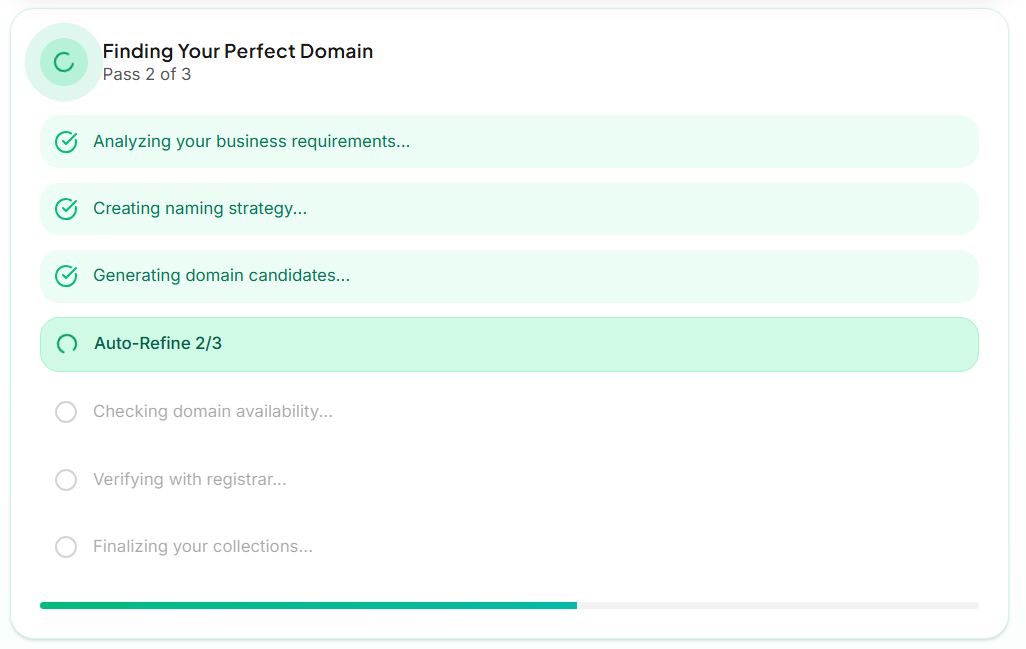Select the 'Generating domain candidates...' step text

221,275
